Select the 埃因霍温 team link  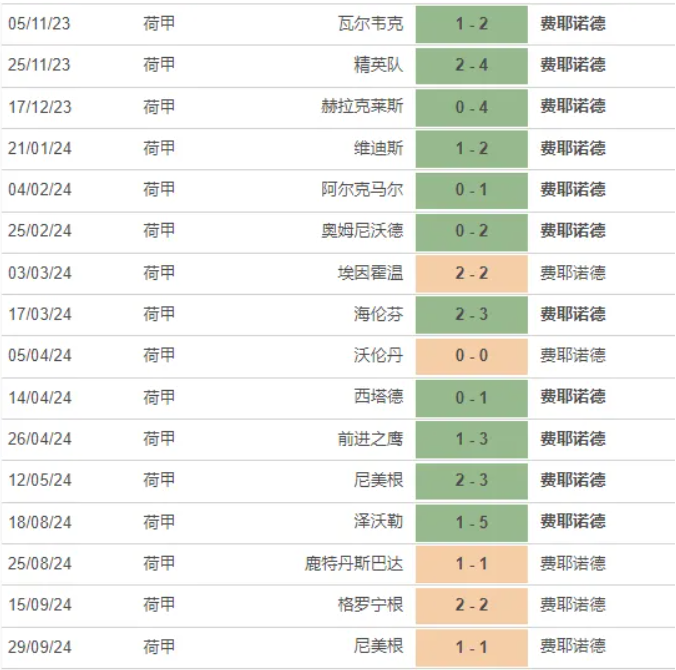tap(371, 273)
